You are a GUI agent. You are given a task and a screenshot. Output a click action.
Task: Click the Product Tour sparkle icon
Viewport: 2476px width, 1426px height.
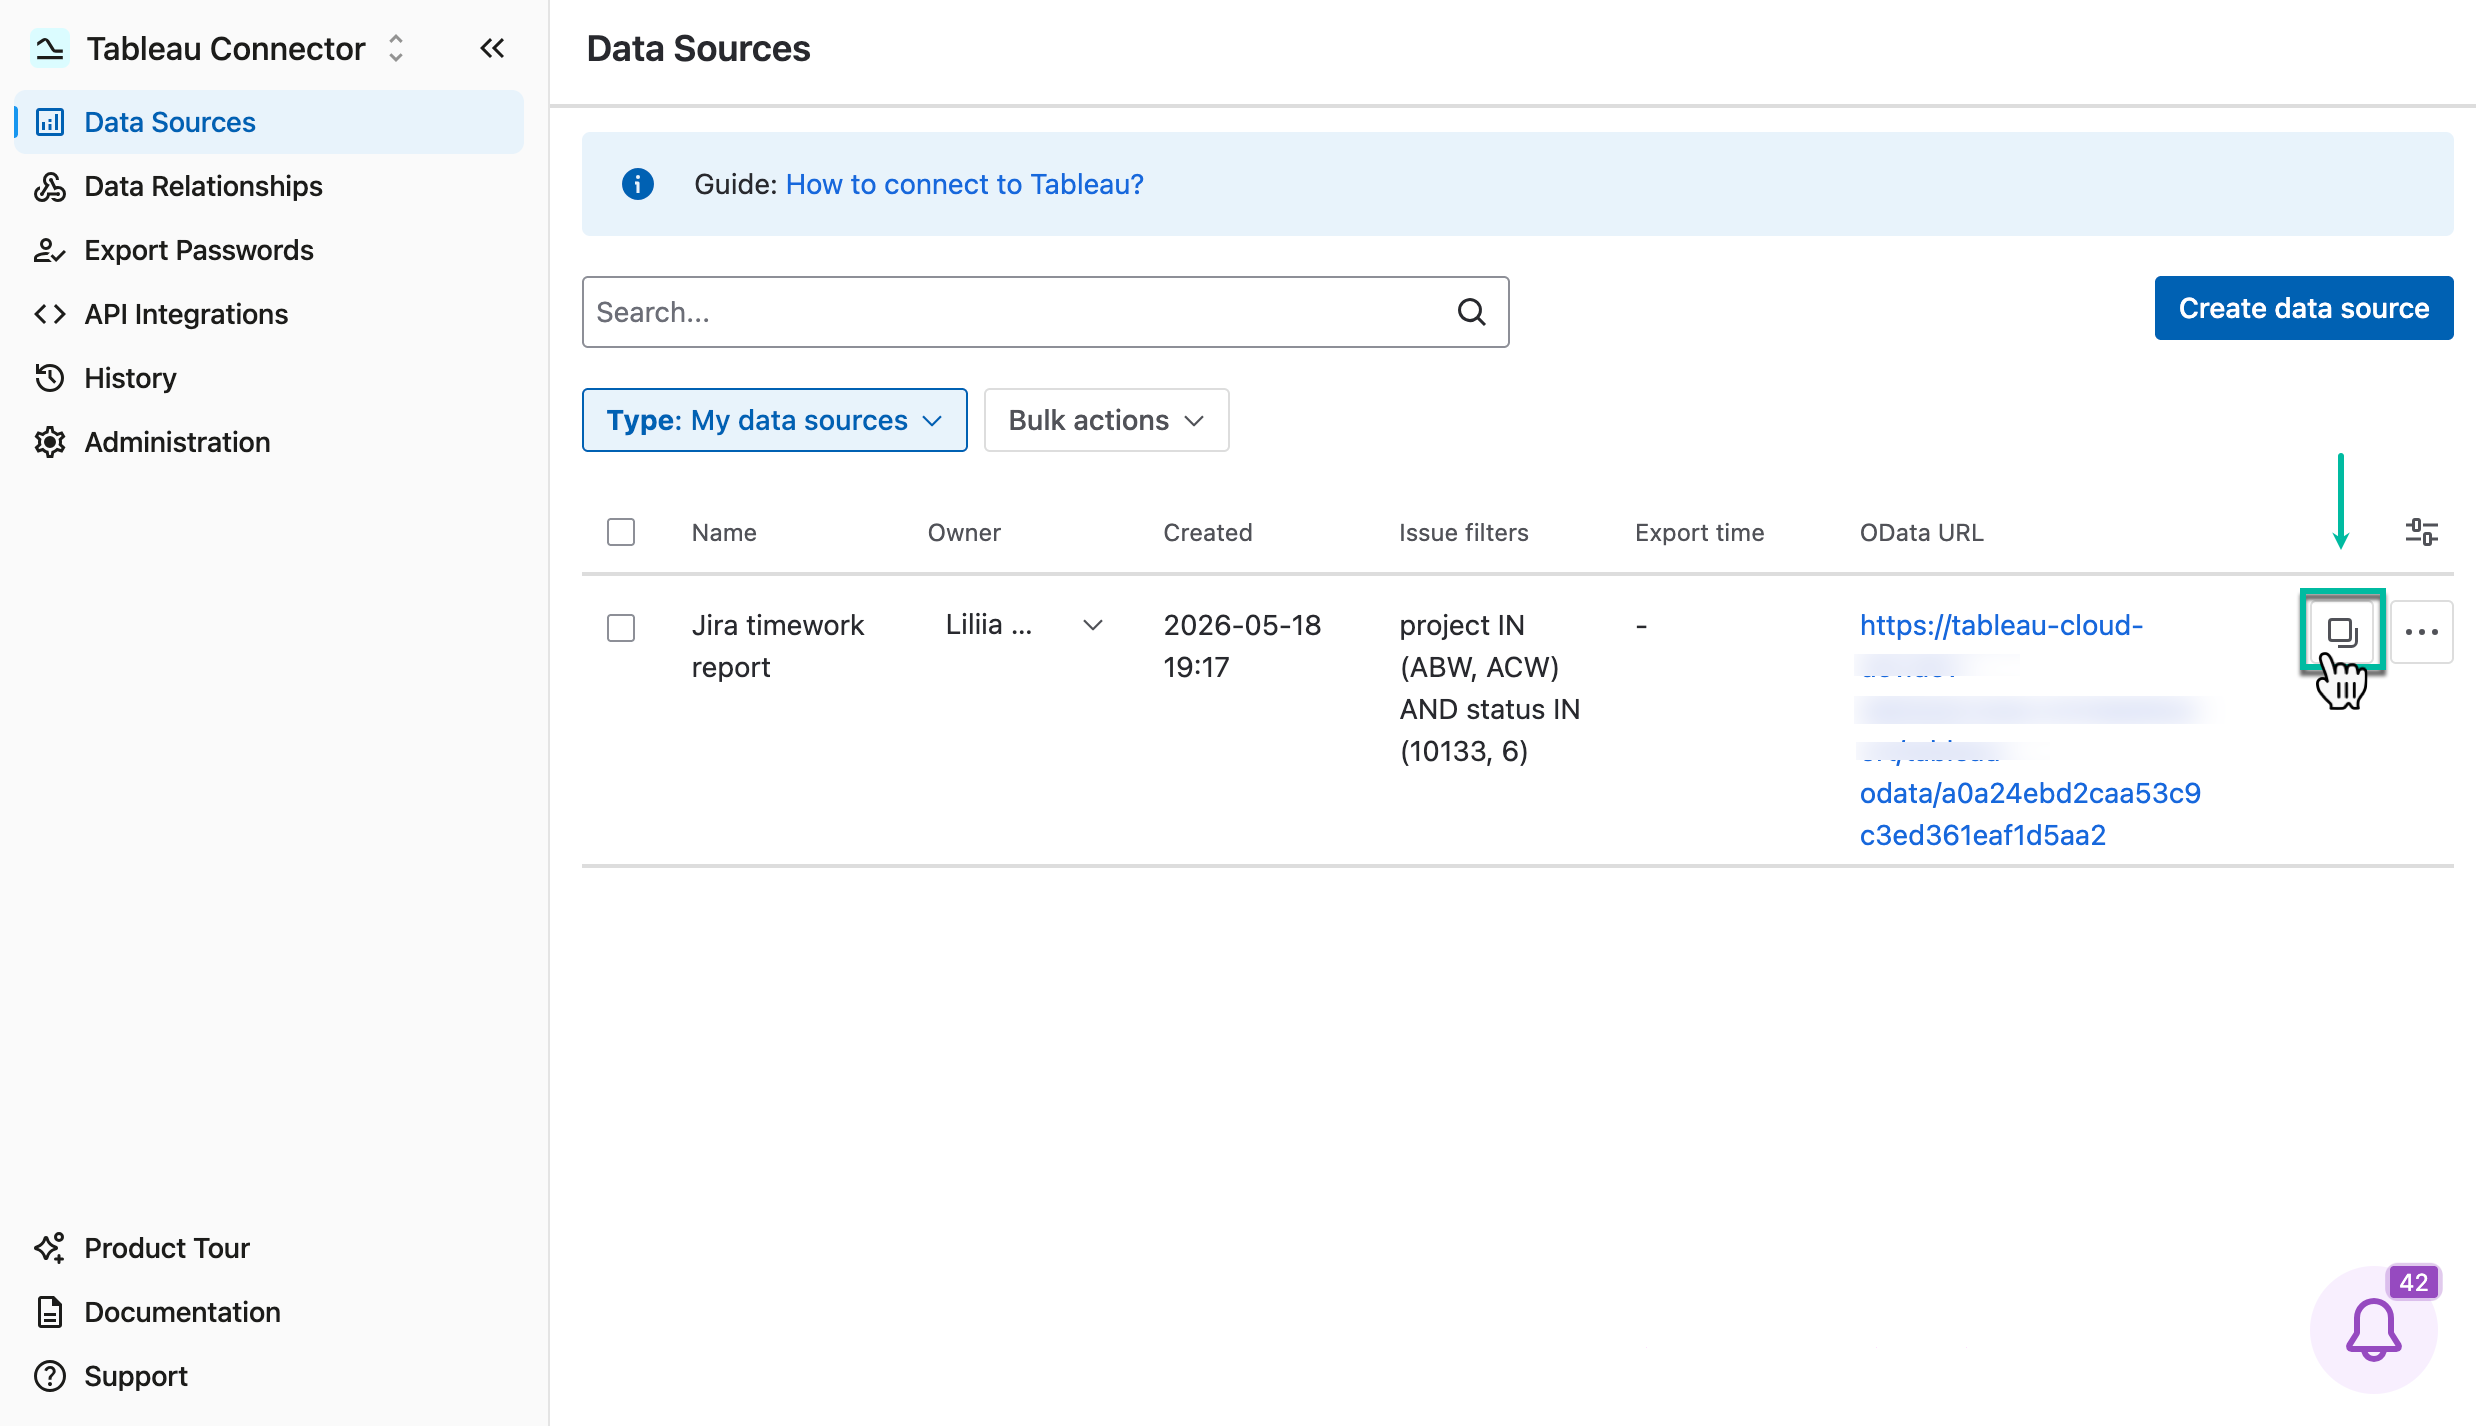(x=50, y=1248)
